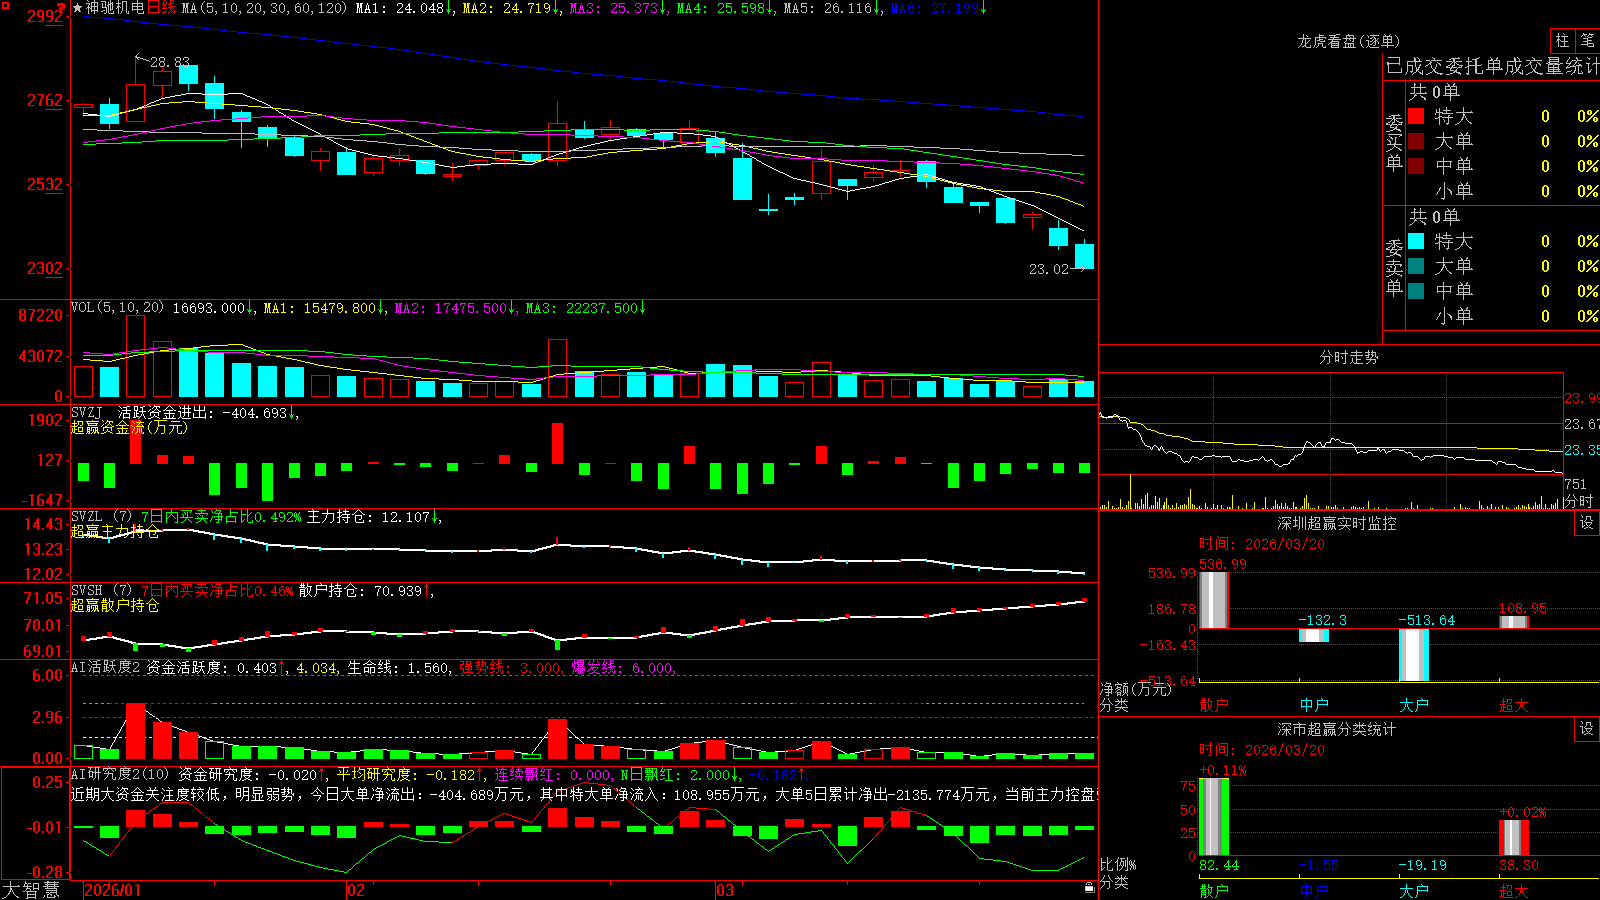
Task: Click the 委卖单 小单 row
Action: point(1503,316)
